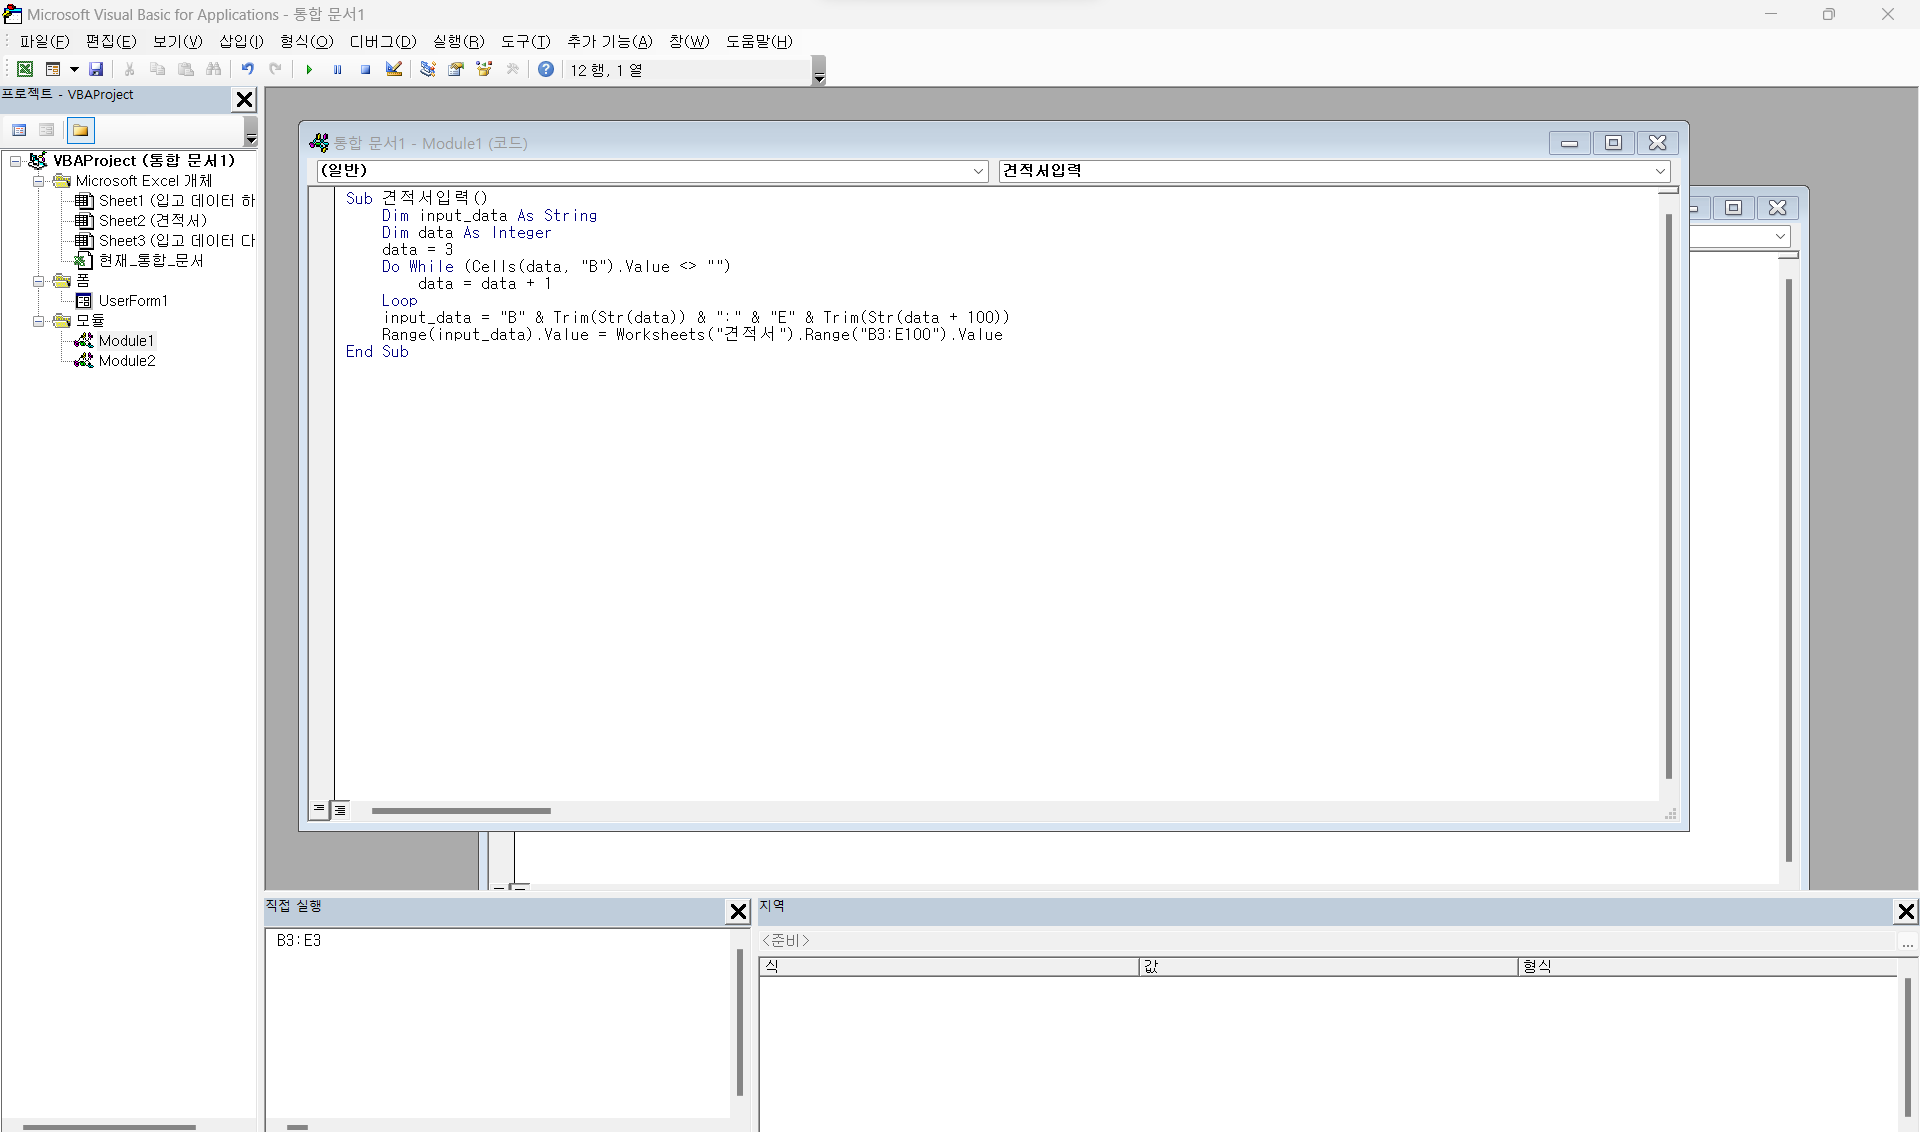Open the 삽입(I) menu

(x=241, y=41)
